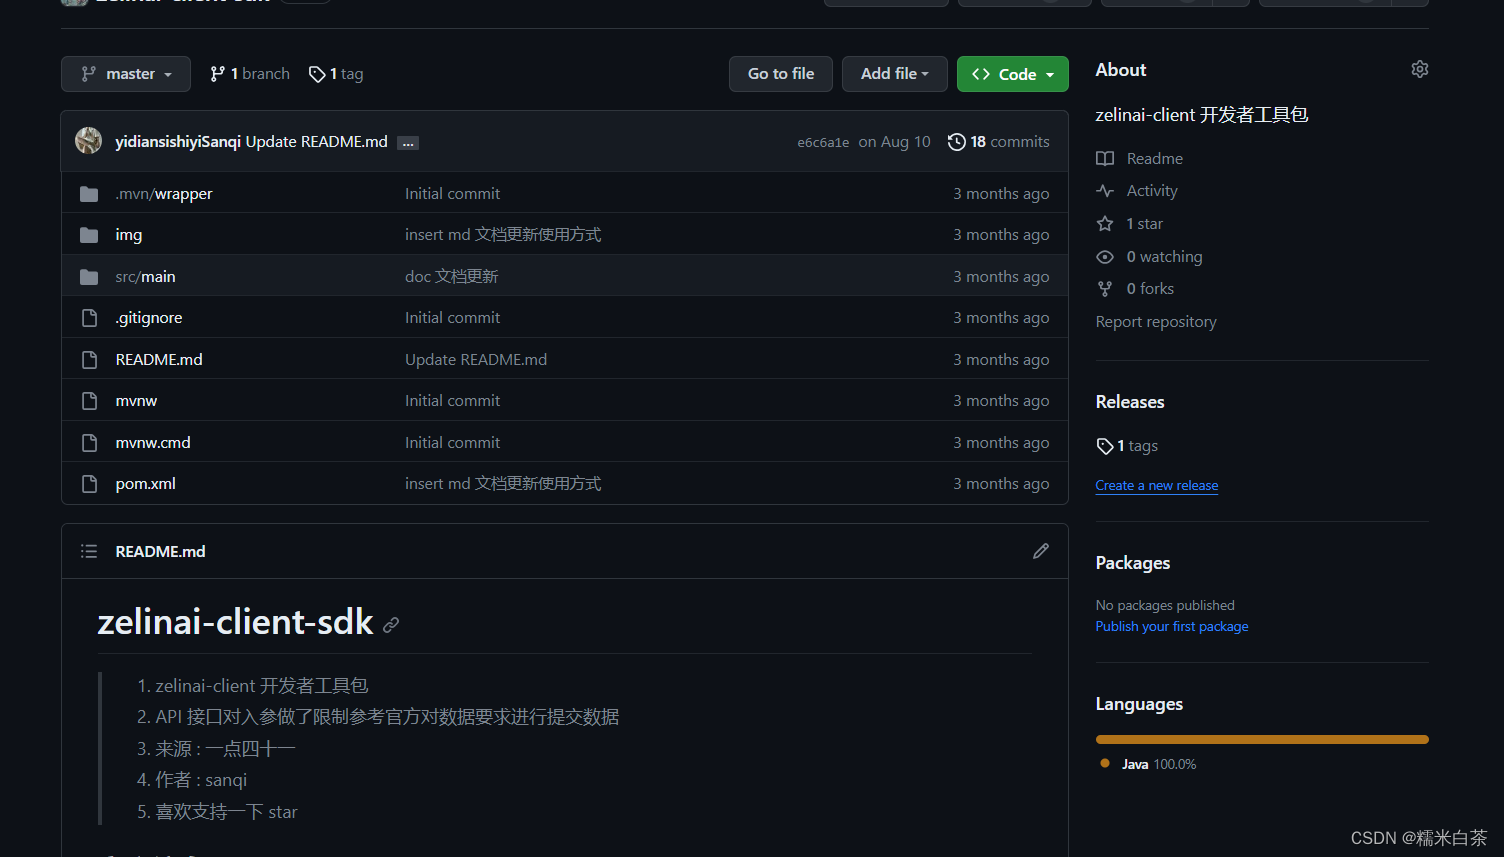Click README.md header title
The height and width of the screenshot is (857, 1504).
click(161, 551)
